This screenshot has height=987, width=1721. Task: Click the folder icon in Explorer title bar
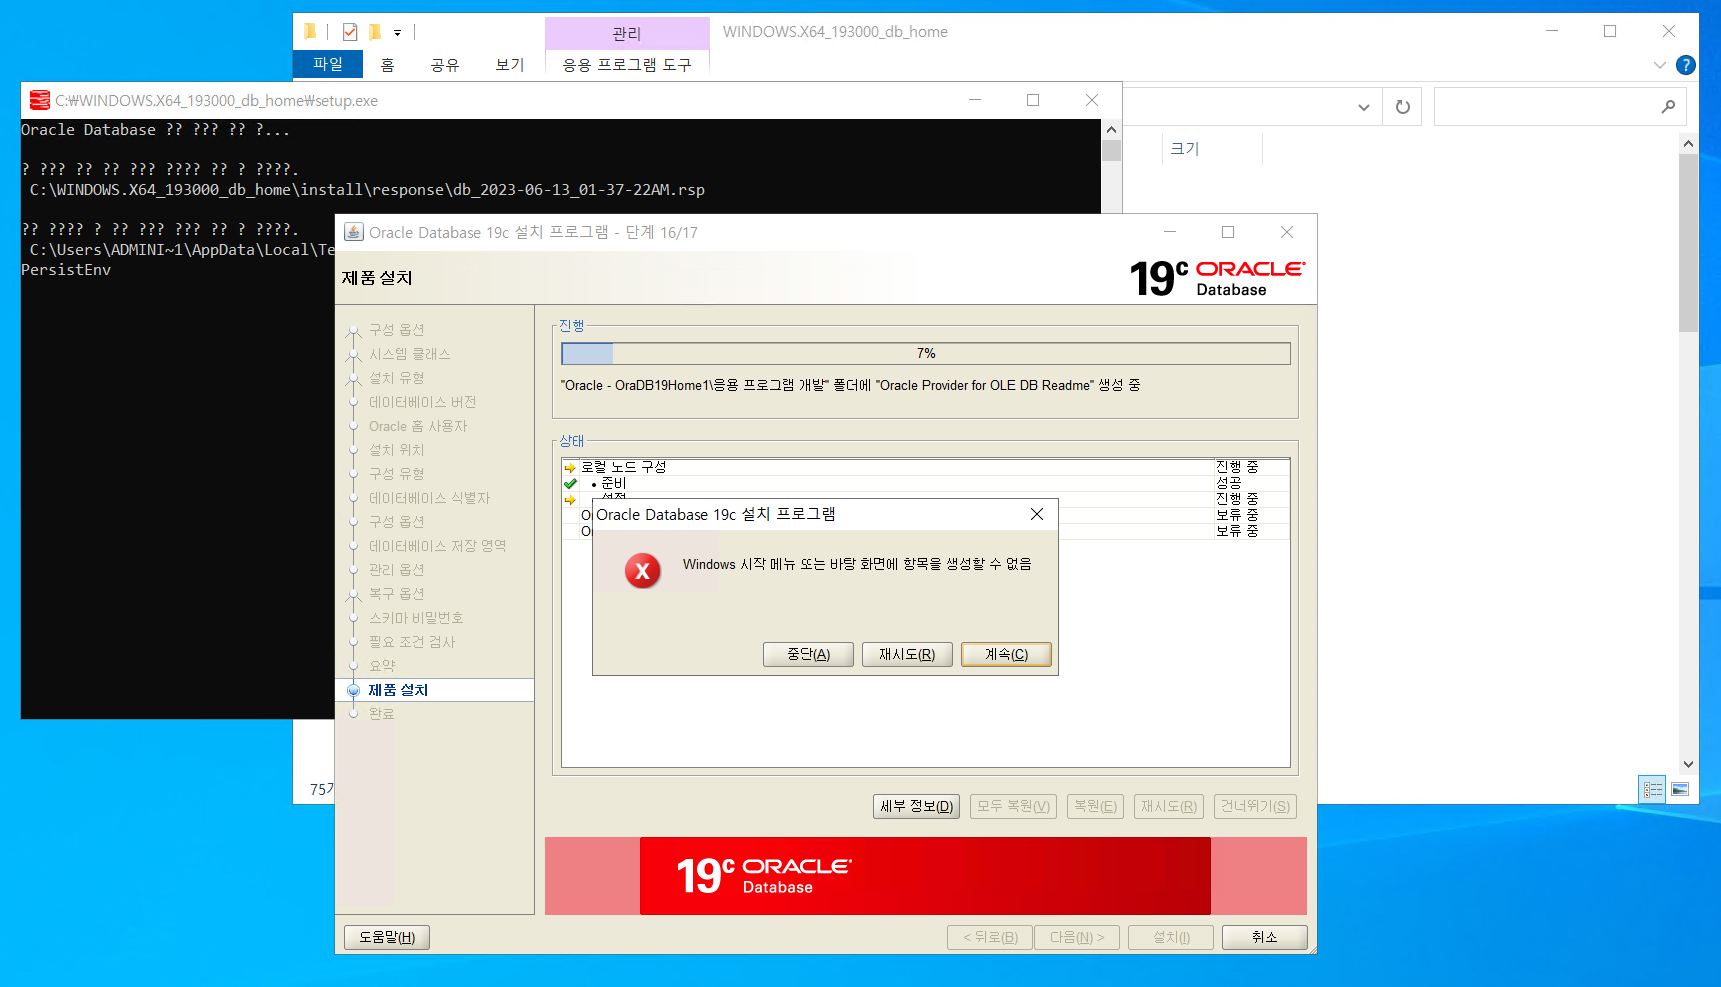coord(310,31)
